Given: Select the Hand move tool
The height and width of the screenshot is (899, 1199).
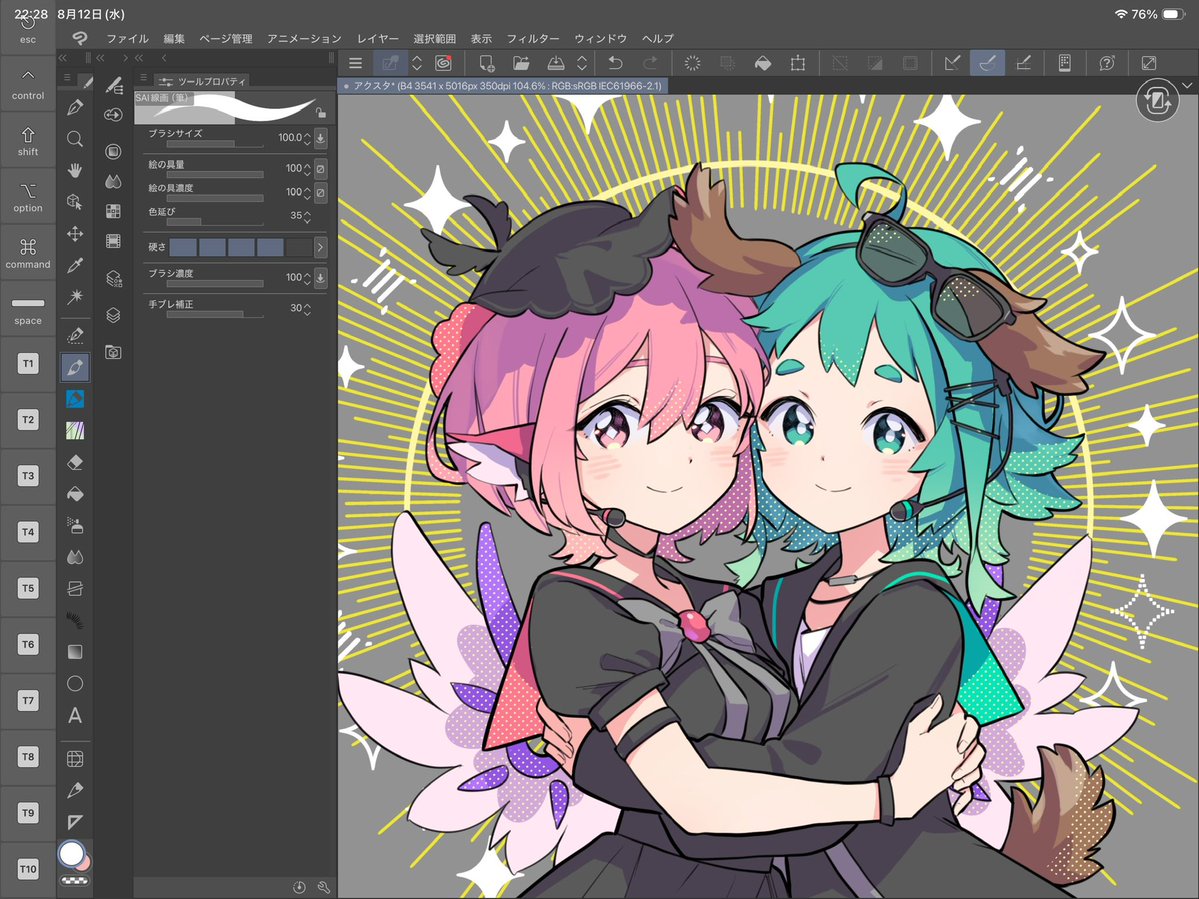Looking at the screenshot, I should [75, 170].
